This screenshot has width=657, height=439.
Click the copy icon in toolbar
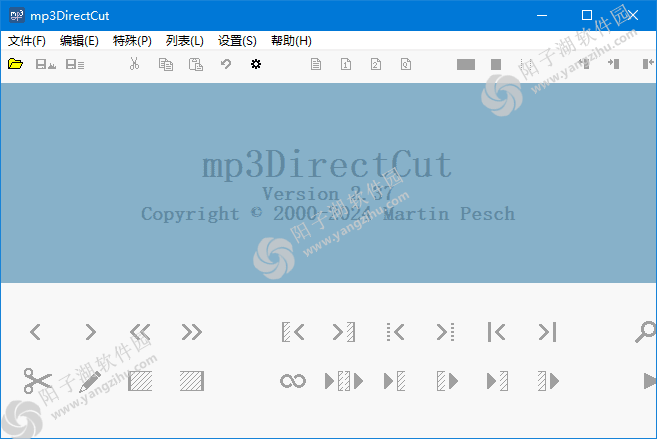pos(166,64)
